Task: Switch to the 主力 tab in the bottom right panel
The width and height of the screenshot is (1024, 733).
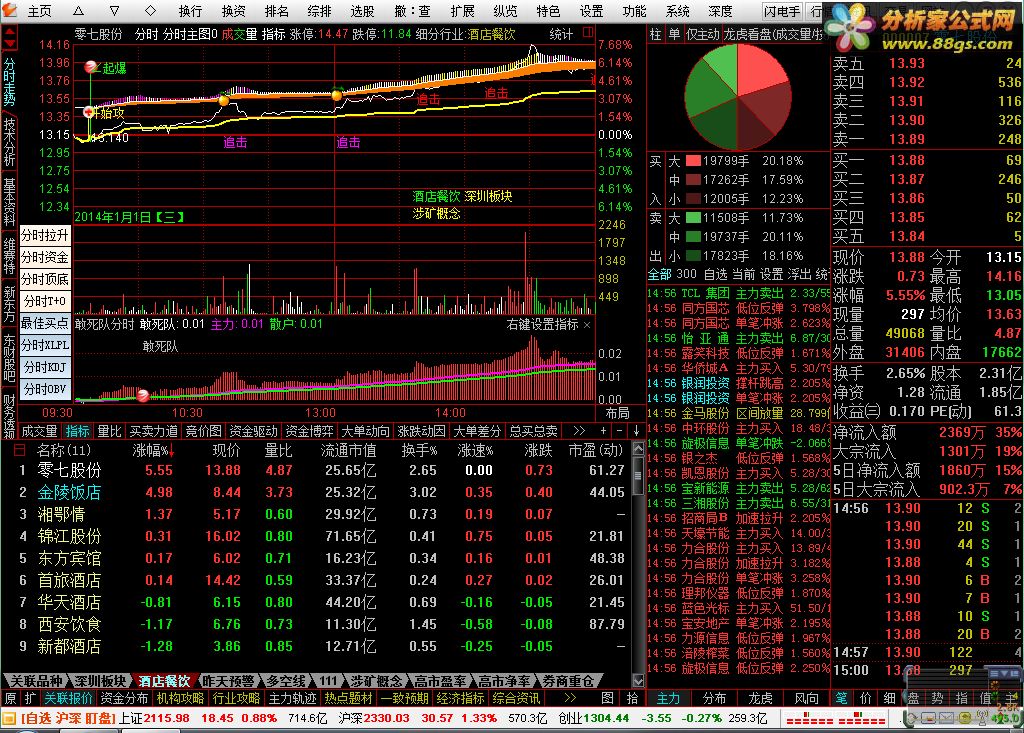Action: 668,698
